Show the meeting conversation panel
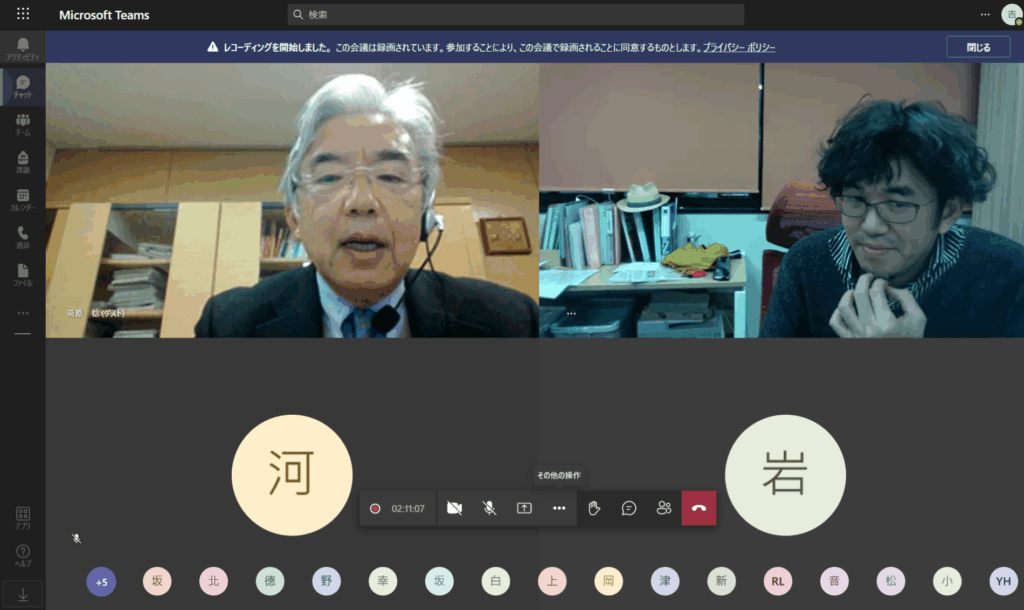This screenshot has width=1024, height=610. 629,508
